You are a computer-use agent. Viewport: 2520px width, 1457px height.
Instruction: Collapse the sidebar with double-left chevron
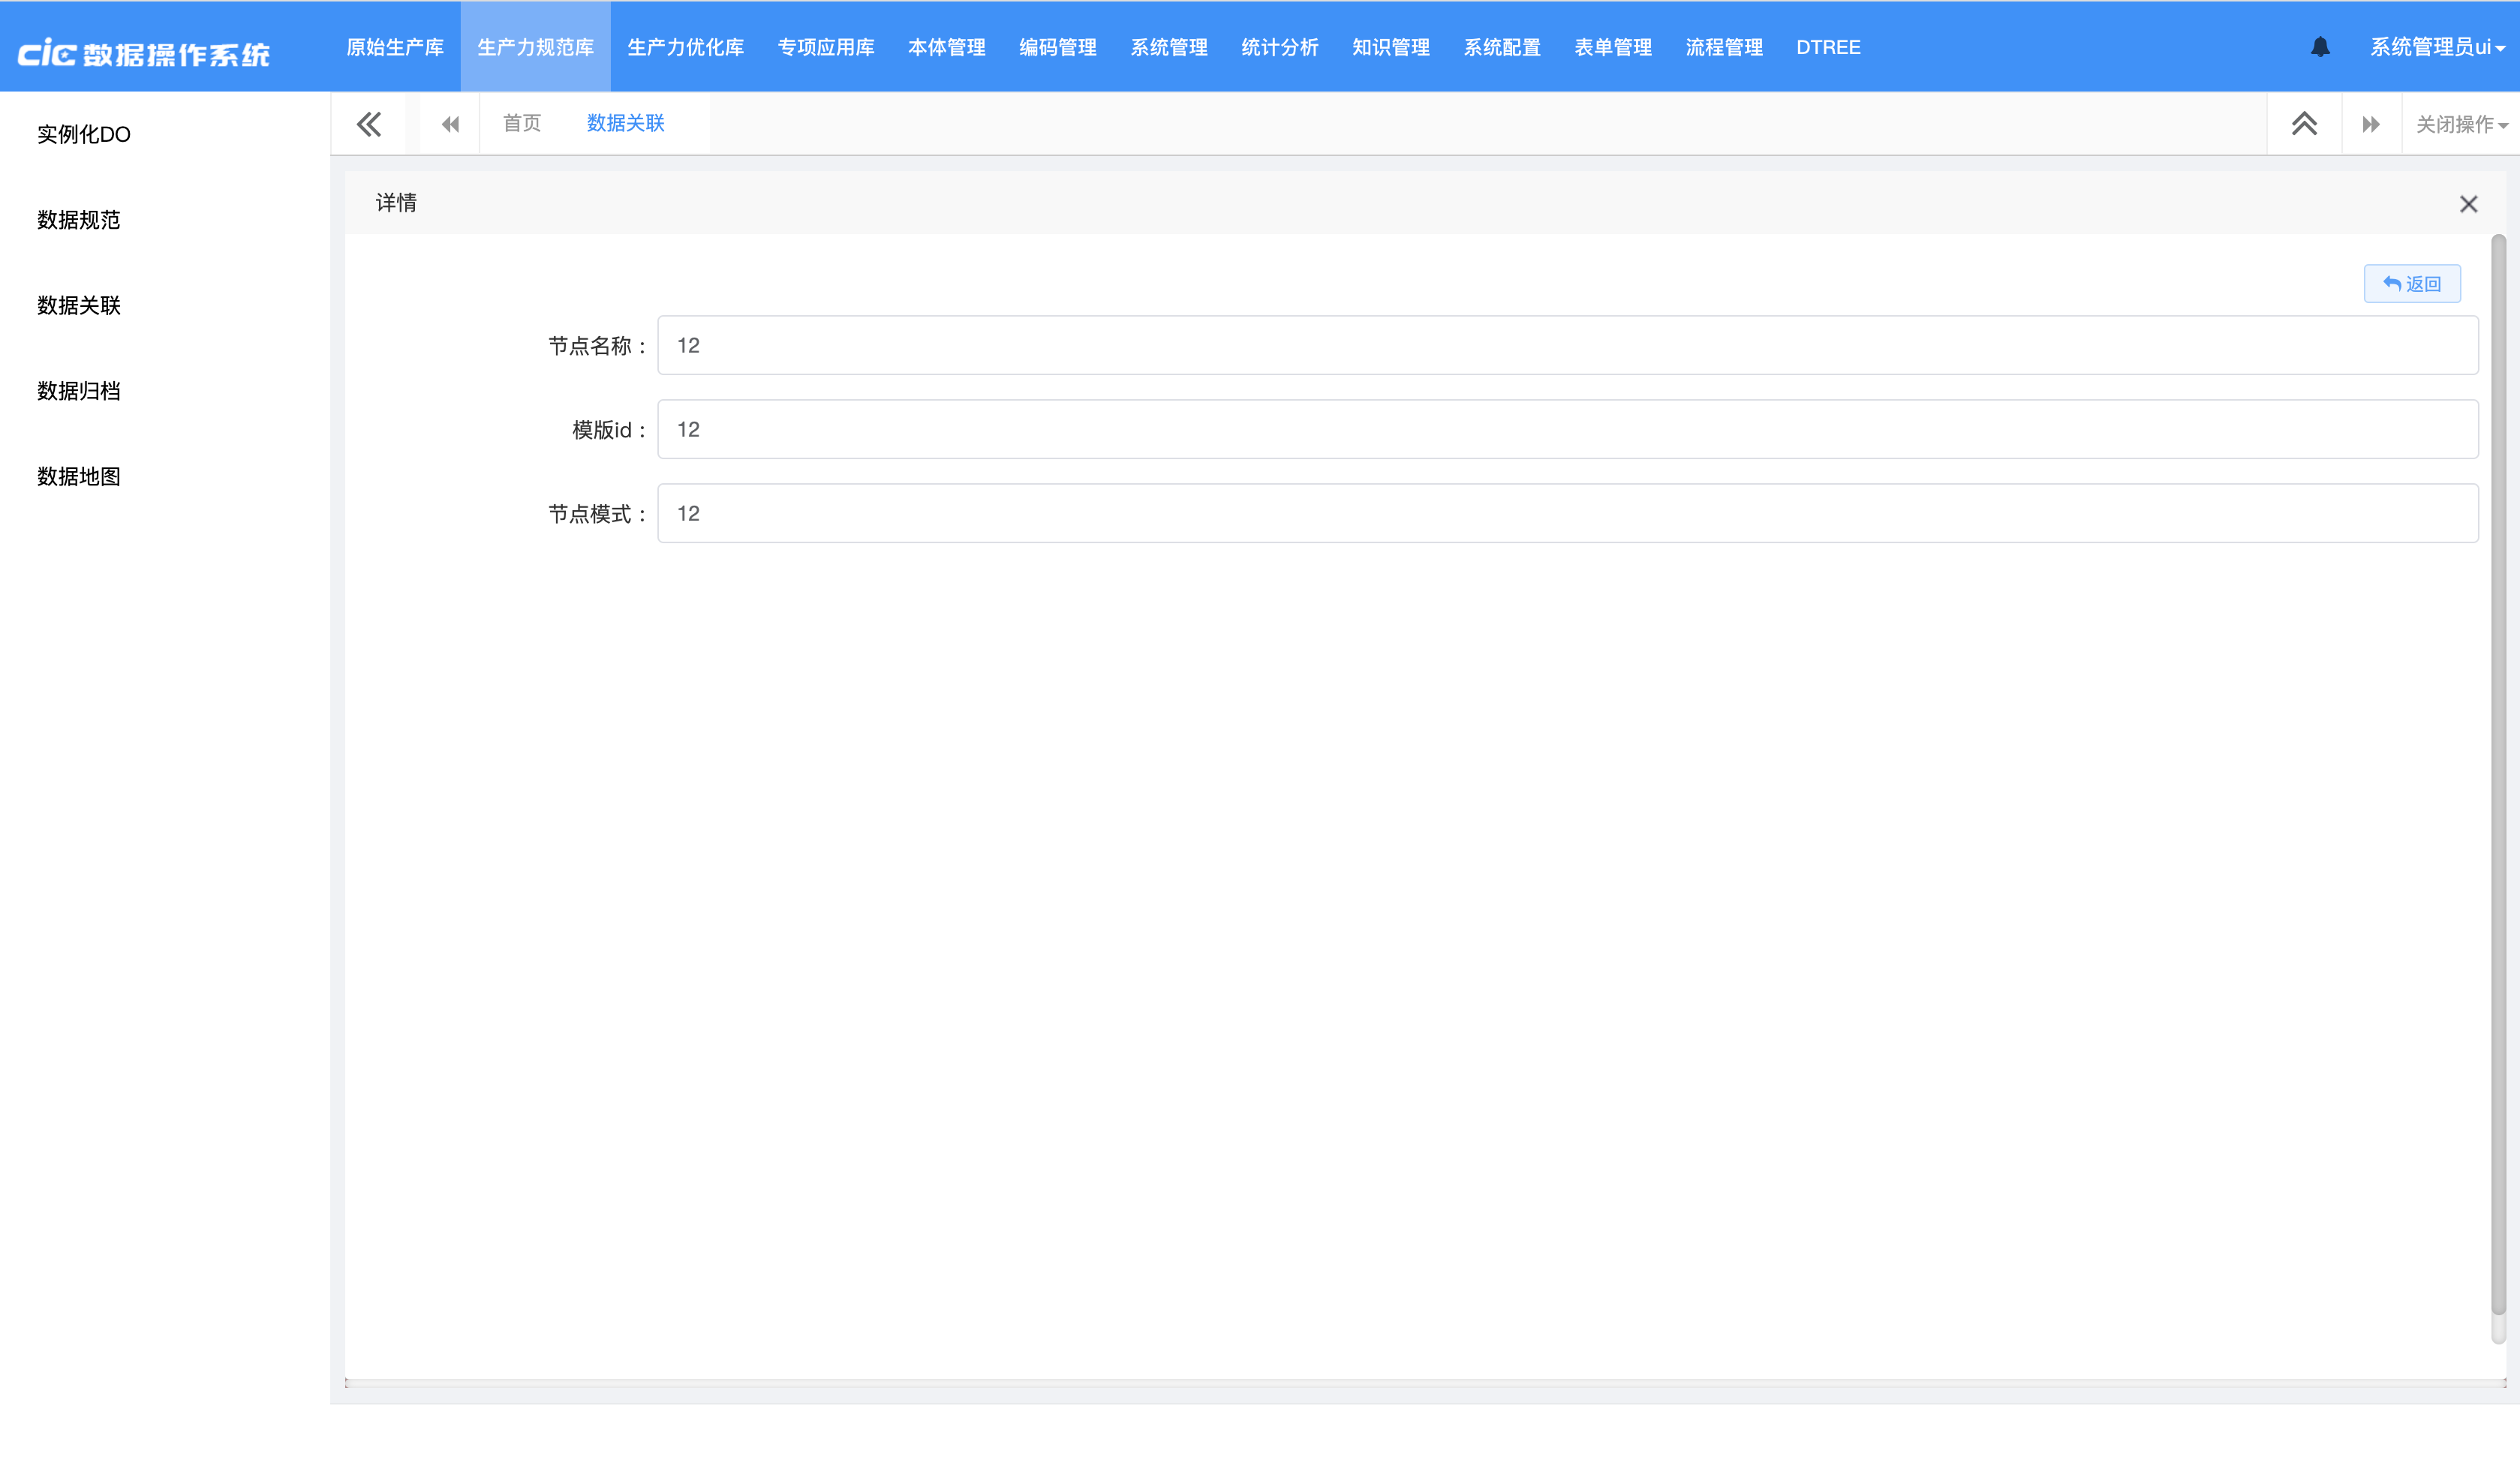tap(368, 124)
